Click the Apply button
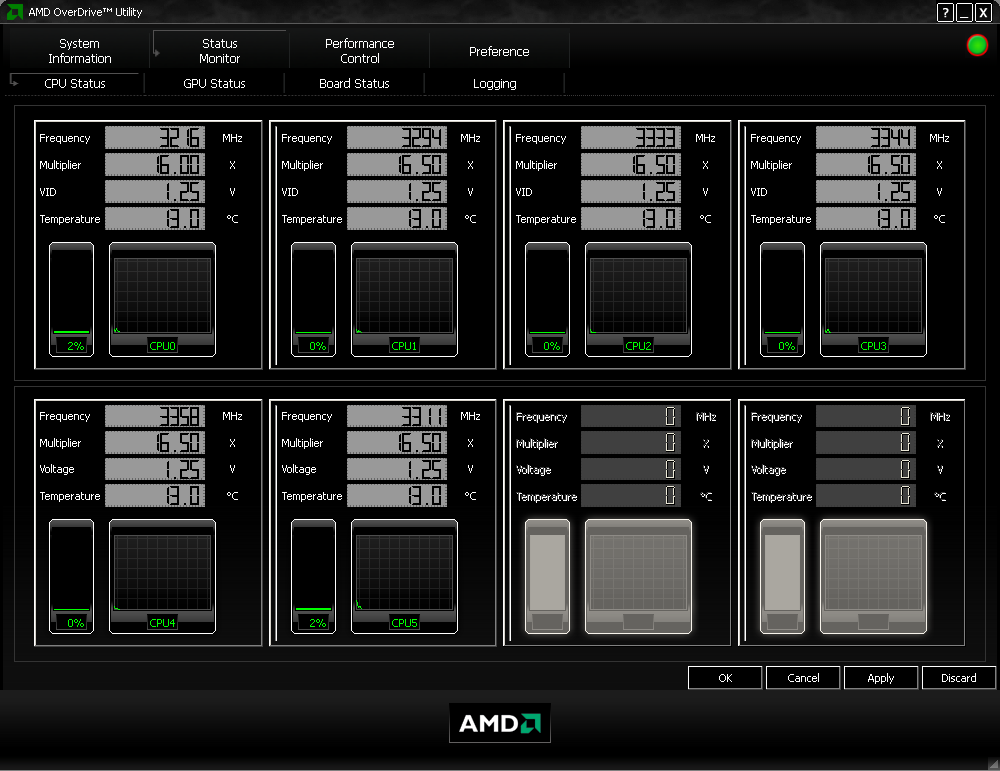 tap(881, 678)
